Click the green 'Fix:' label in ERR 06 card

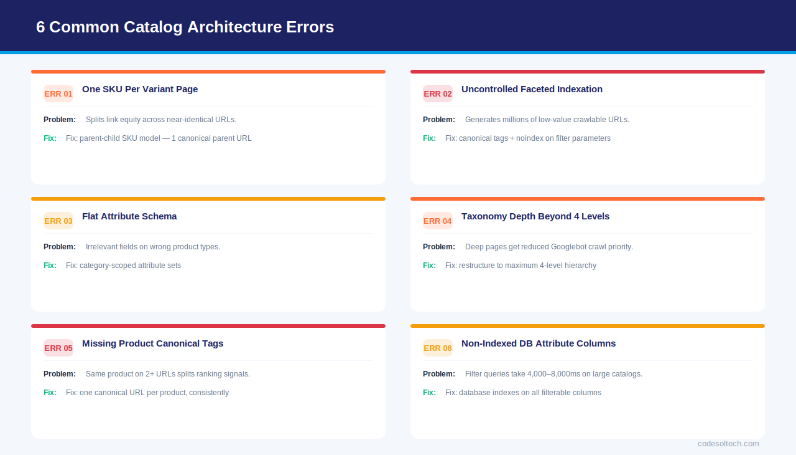[x=429, y=393]
